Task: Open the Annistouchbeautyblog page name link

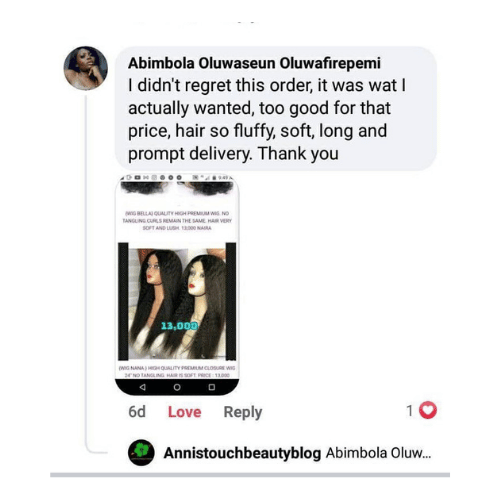Action: [242, 453]
